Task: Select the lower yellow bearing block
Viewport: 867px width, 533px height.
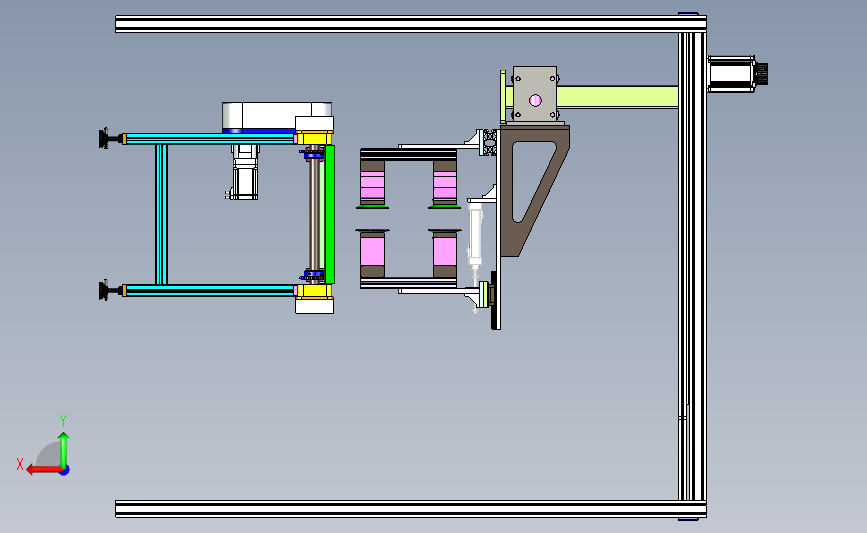Action: point(314,291)
